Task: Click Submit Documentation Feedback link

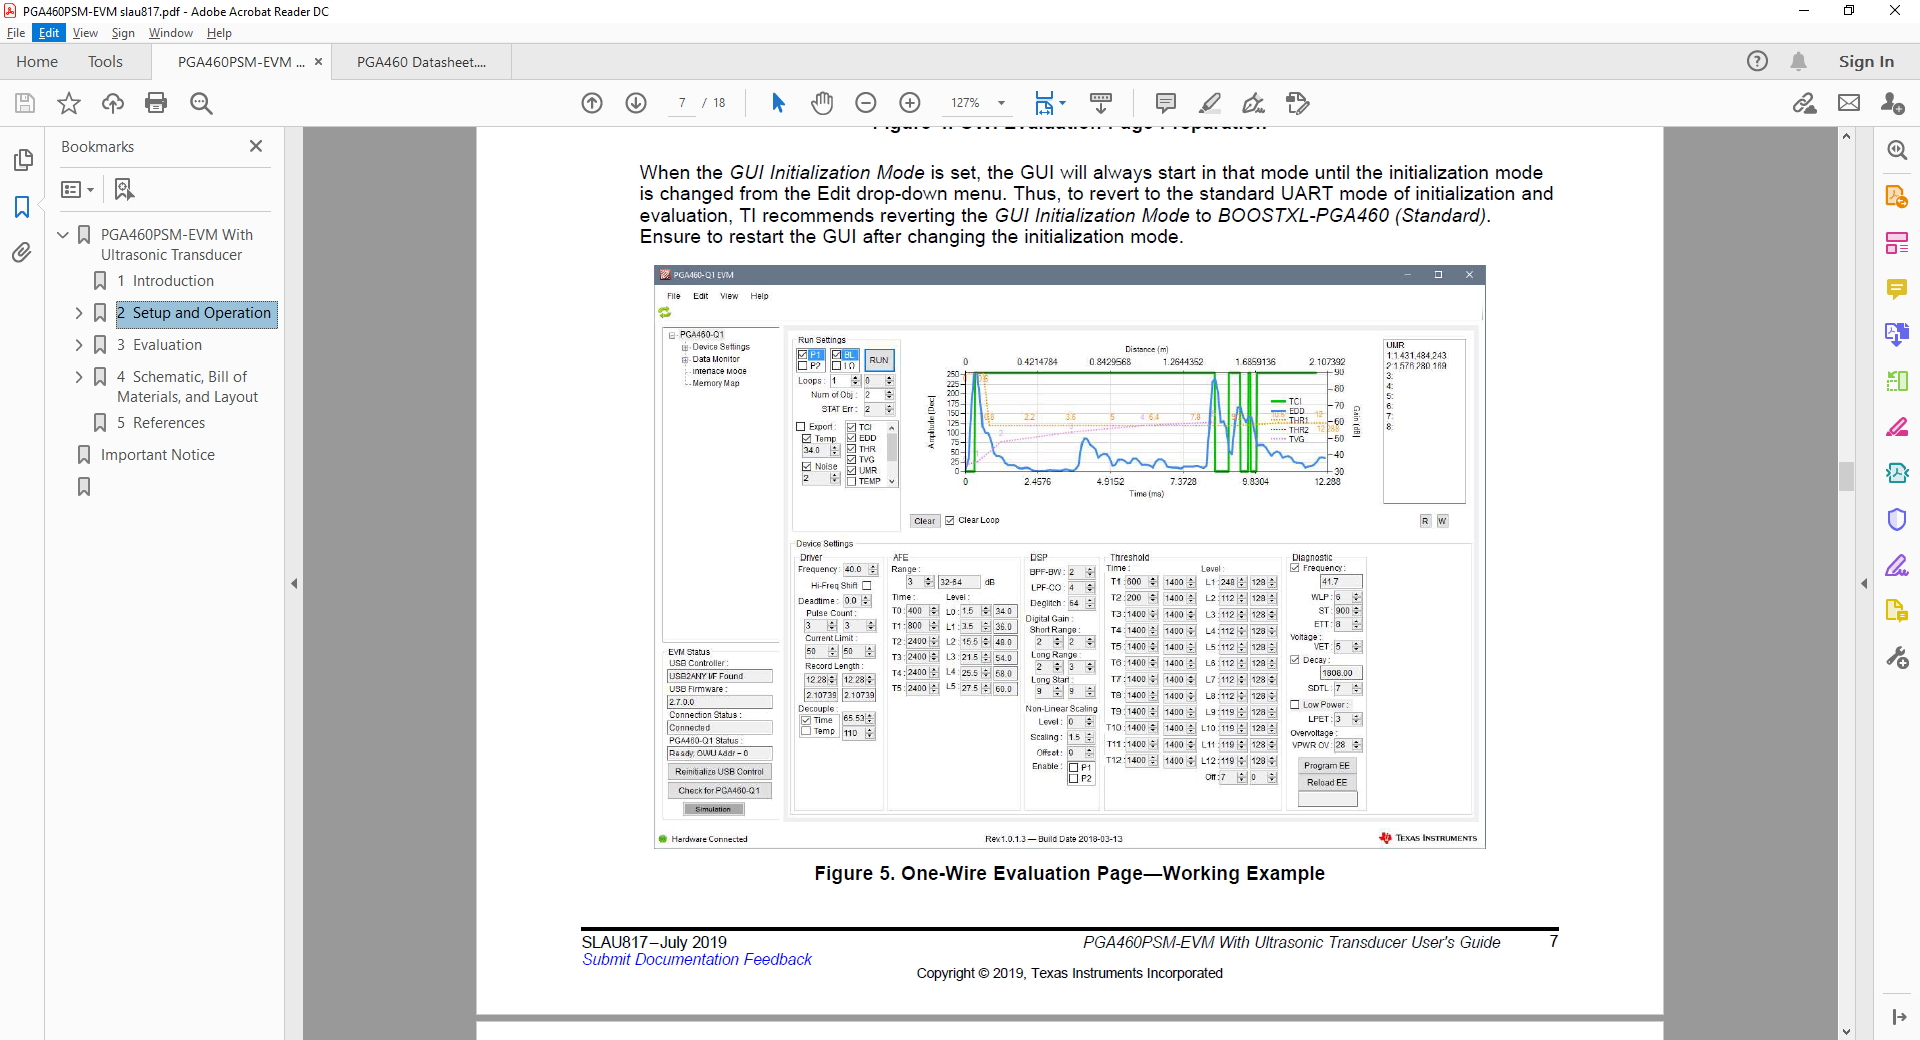Action: click(697, 960)
